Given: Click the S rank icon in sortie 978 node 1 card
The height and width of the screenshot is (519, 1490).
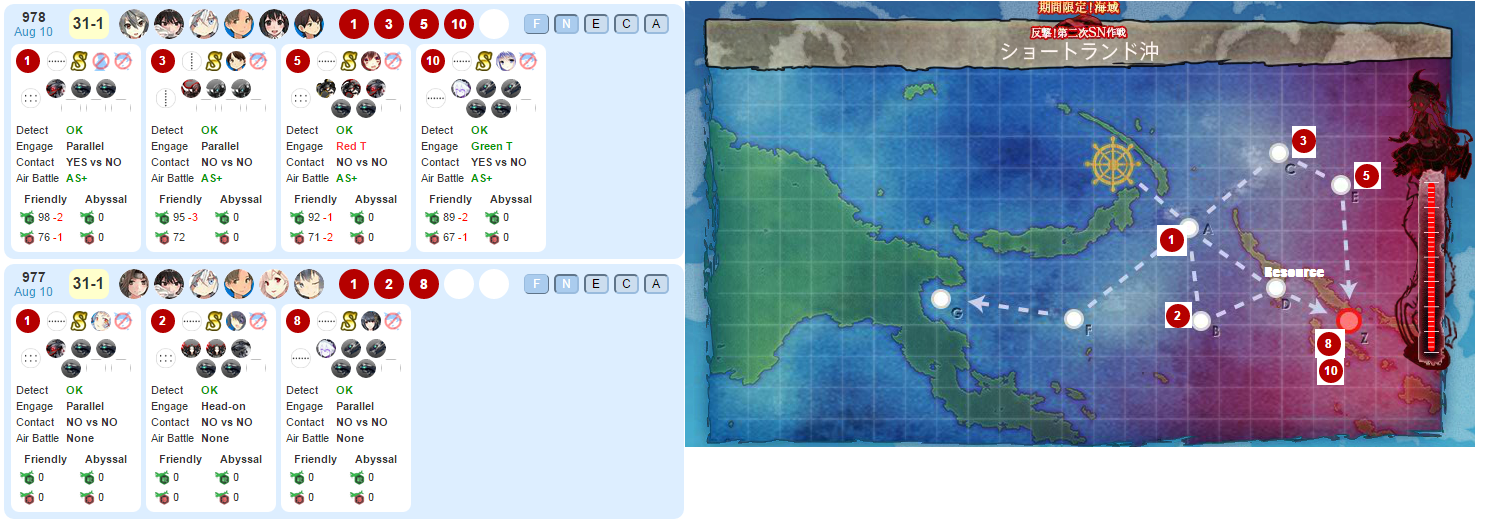Looking at the screenshot, I should pos(79,62).
